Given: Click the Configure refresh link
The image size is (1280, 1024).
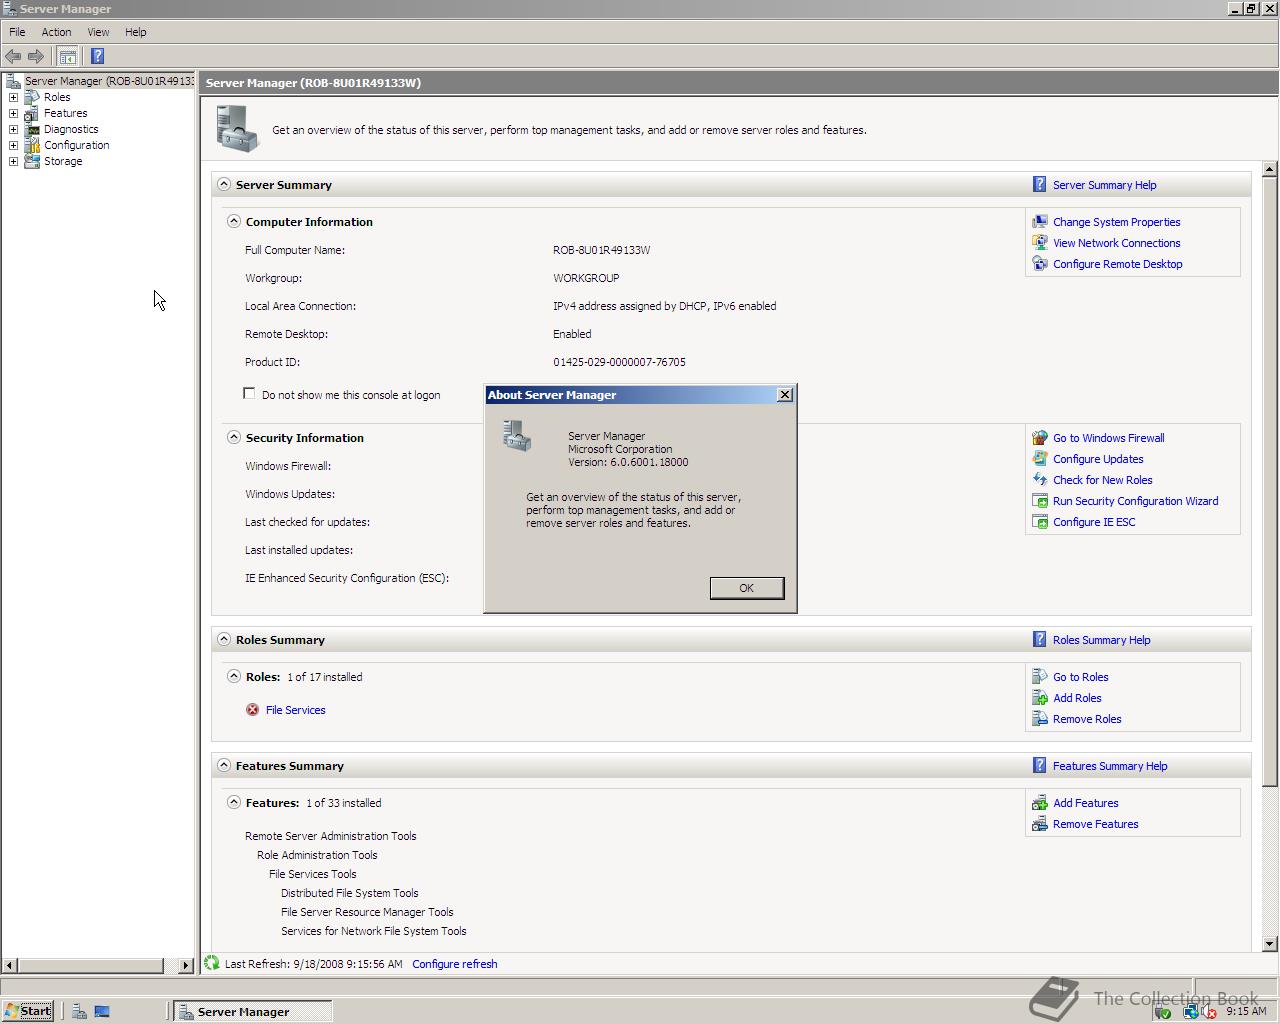Looking at the screenshot, I should point(454,964).
